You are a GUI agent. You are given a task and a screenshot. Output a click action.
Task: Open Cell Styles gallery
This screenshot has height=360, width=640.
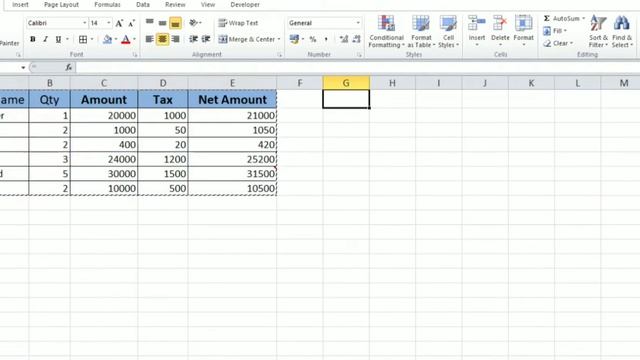tap(448, 32)
